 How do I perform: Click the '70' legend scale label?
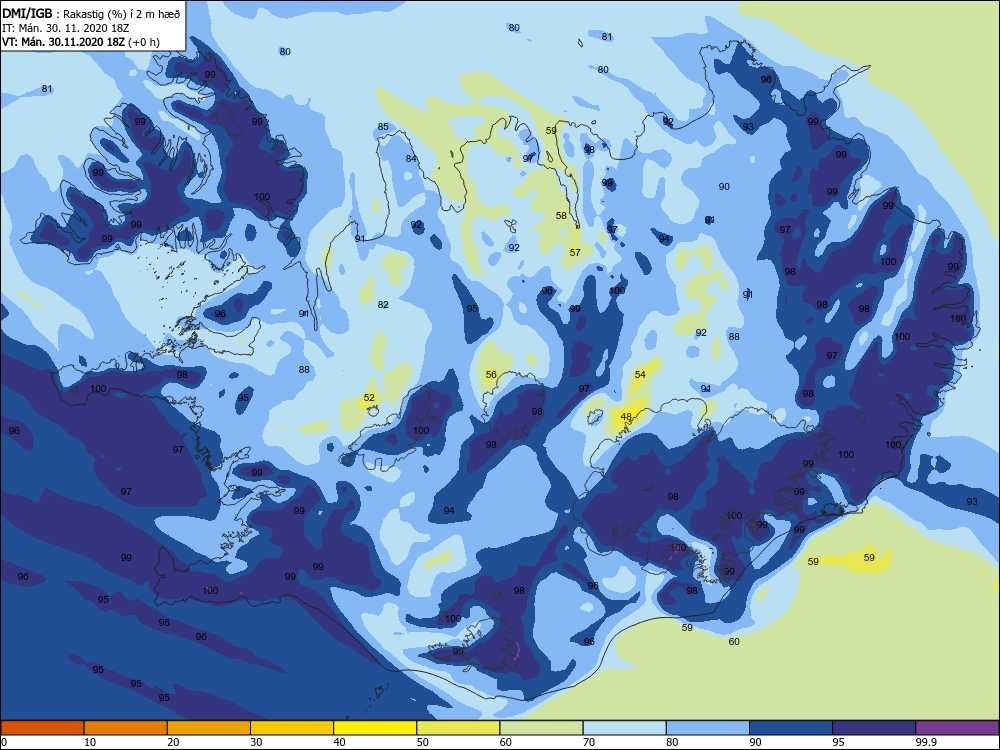(589, 742)
